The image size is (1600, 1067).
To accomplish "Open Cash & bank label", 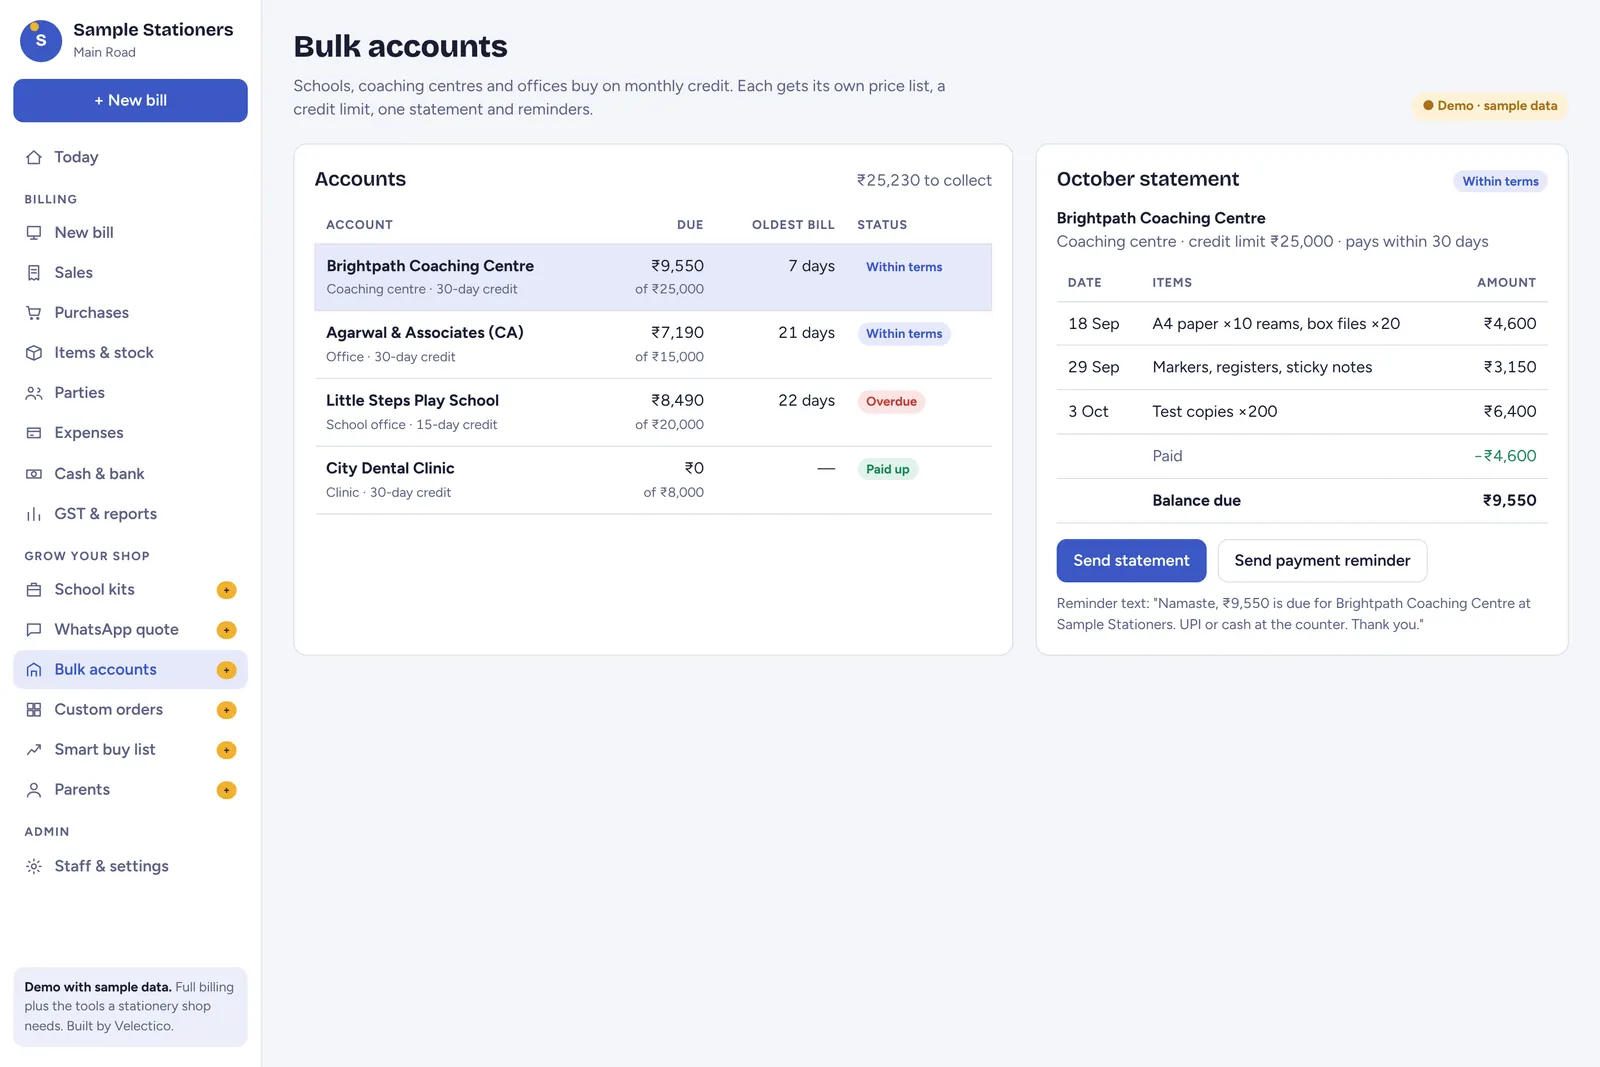I will [x=99, y=473].
